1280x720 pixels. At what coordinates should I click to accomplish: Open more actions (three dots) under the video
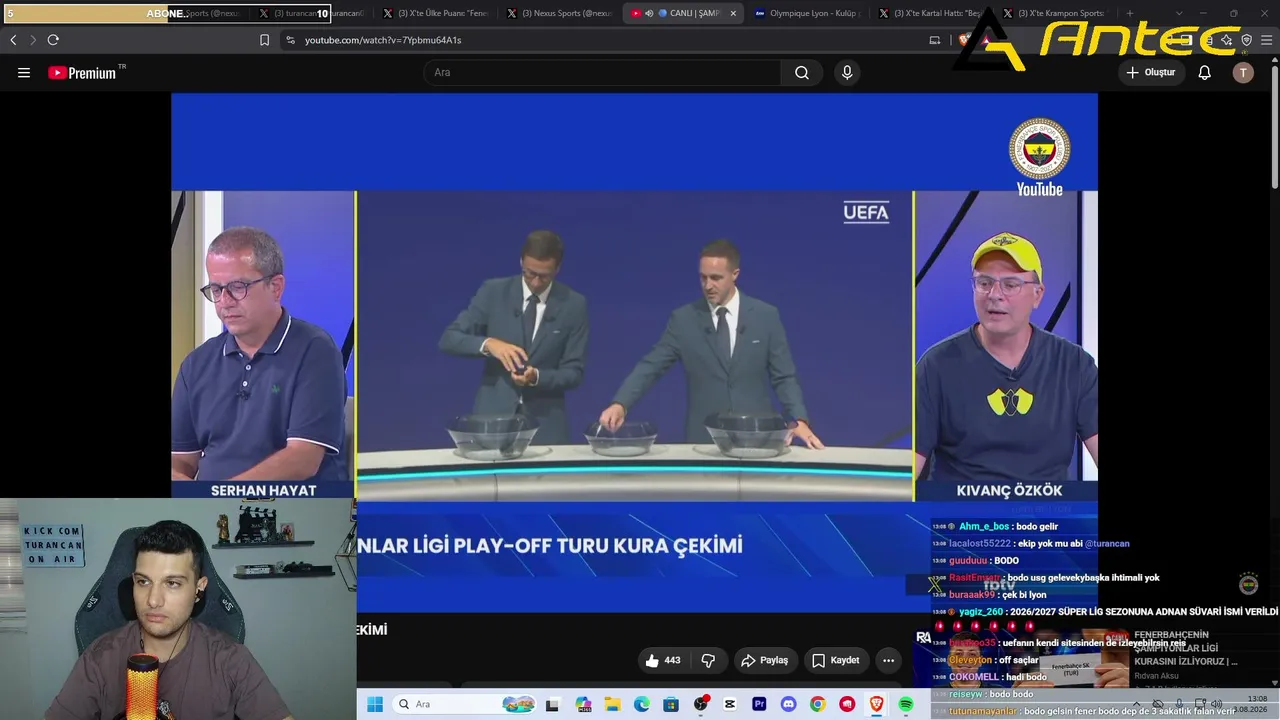click(x=888, y=660)
